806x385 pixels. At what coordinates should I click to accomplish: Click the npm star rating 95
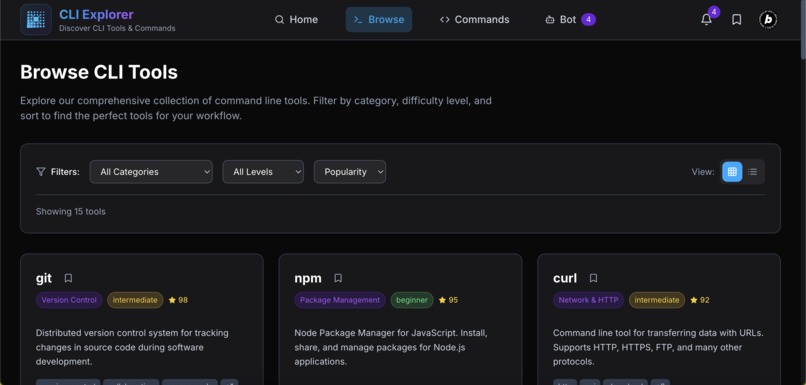448,300
